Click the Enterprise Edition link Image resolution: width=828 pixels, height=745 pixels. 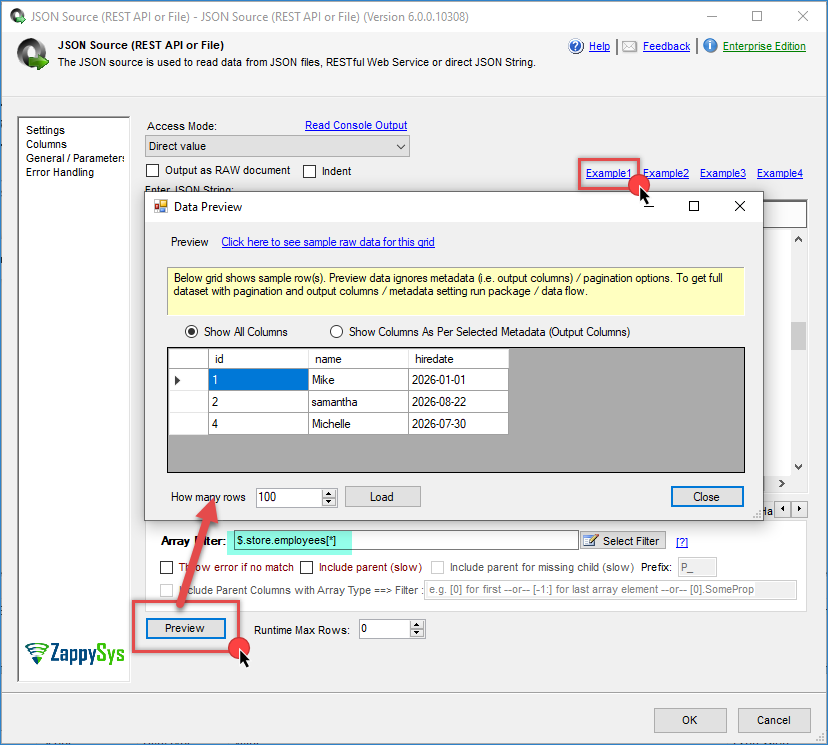[x=764, y=46]
